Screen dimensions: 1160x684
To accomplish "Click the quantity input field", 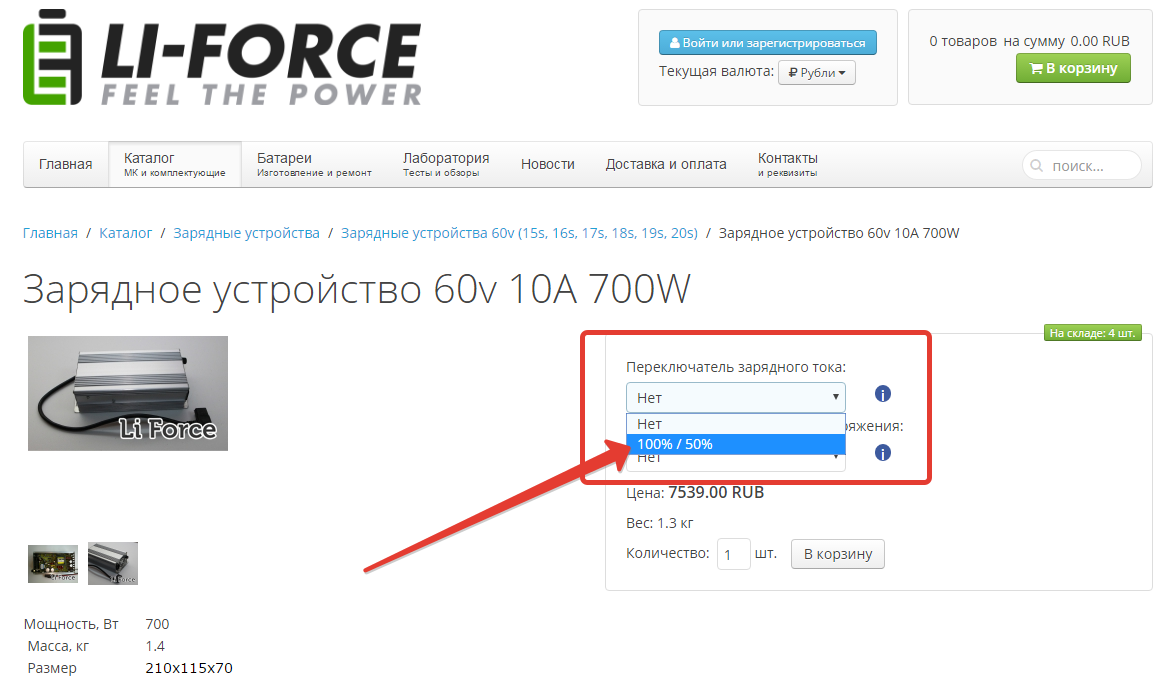I will (x=733, y=554).
